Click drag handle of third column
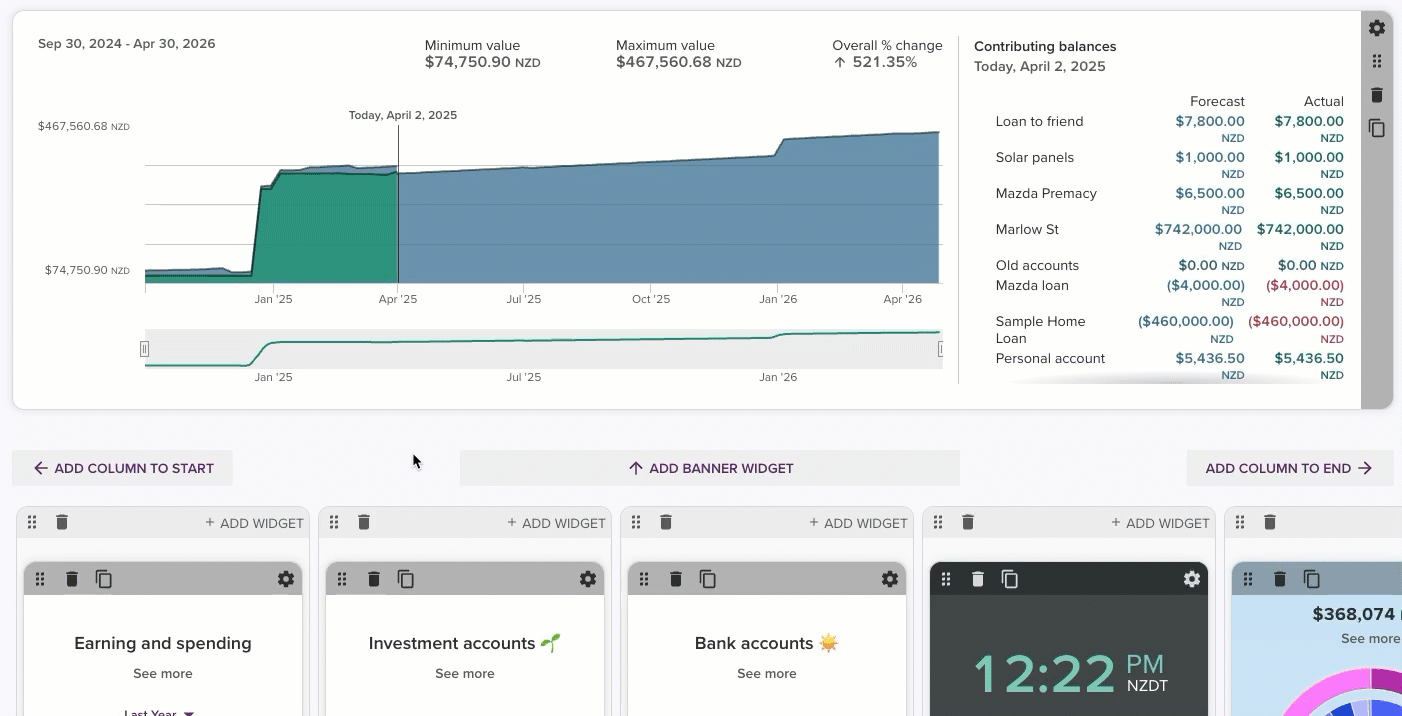The width and height of the screenshot is (1402, 716). tap(636, 522)
